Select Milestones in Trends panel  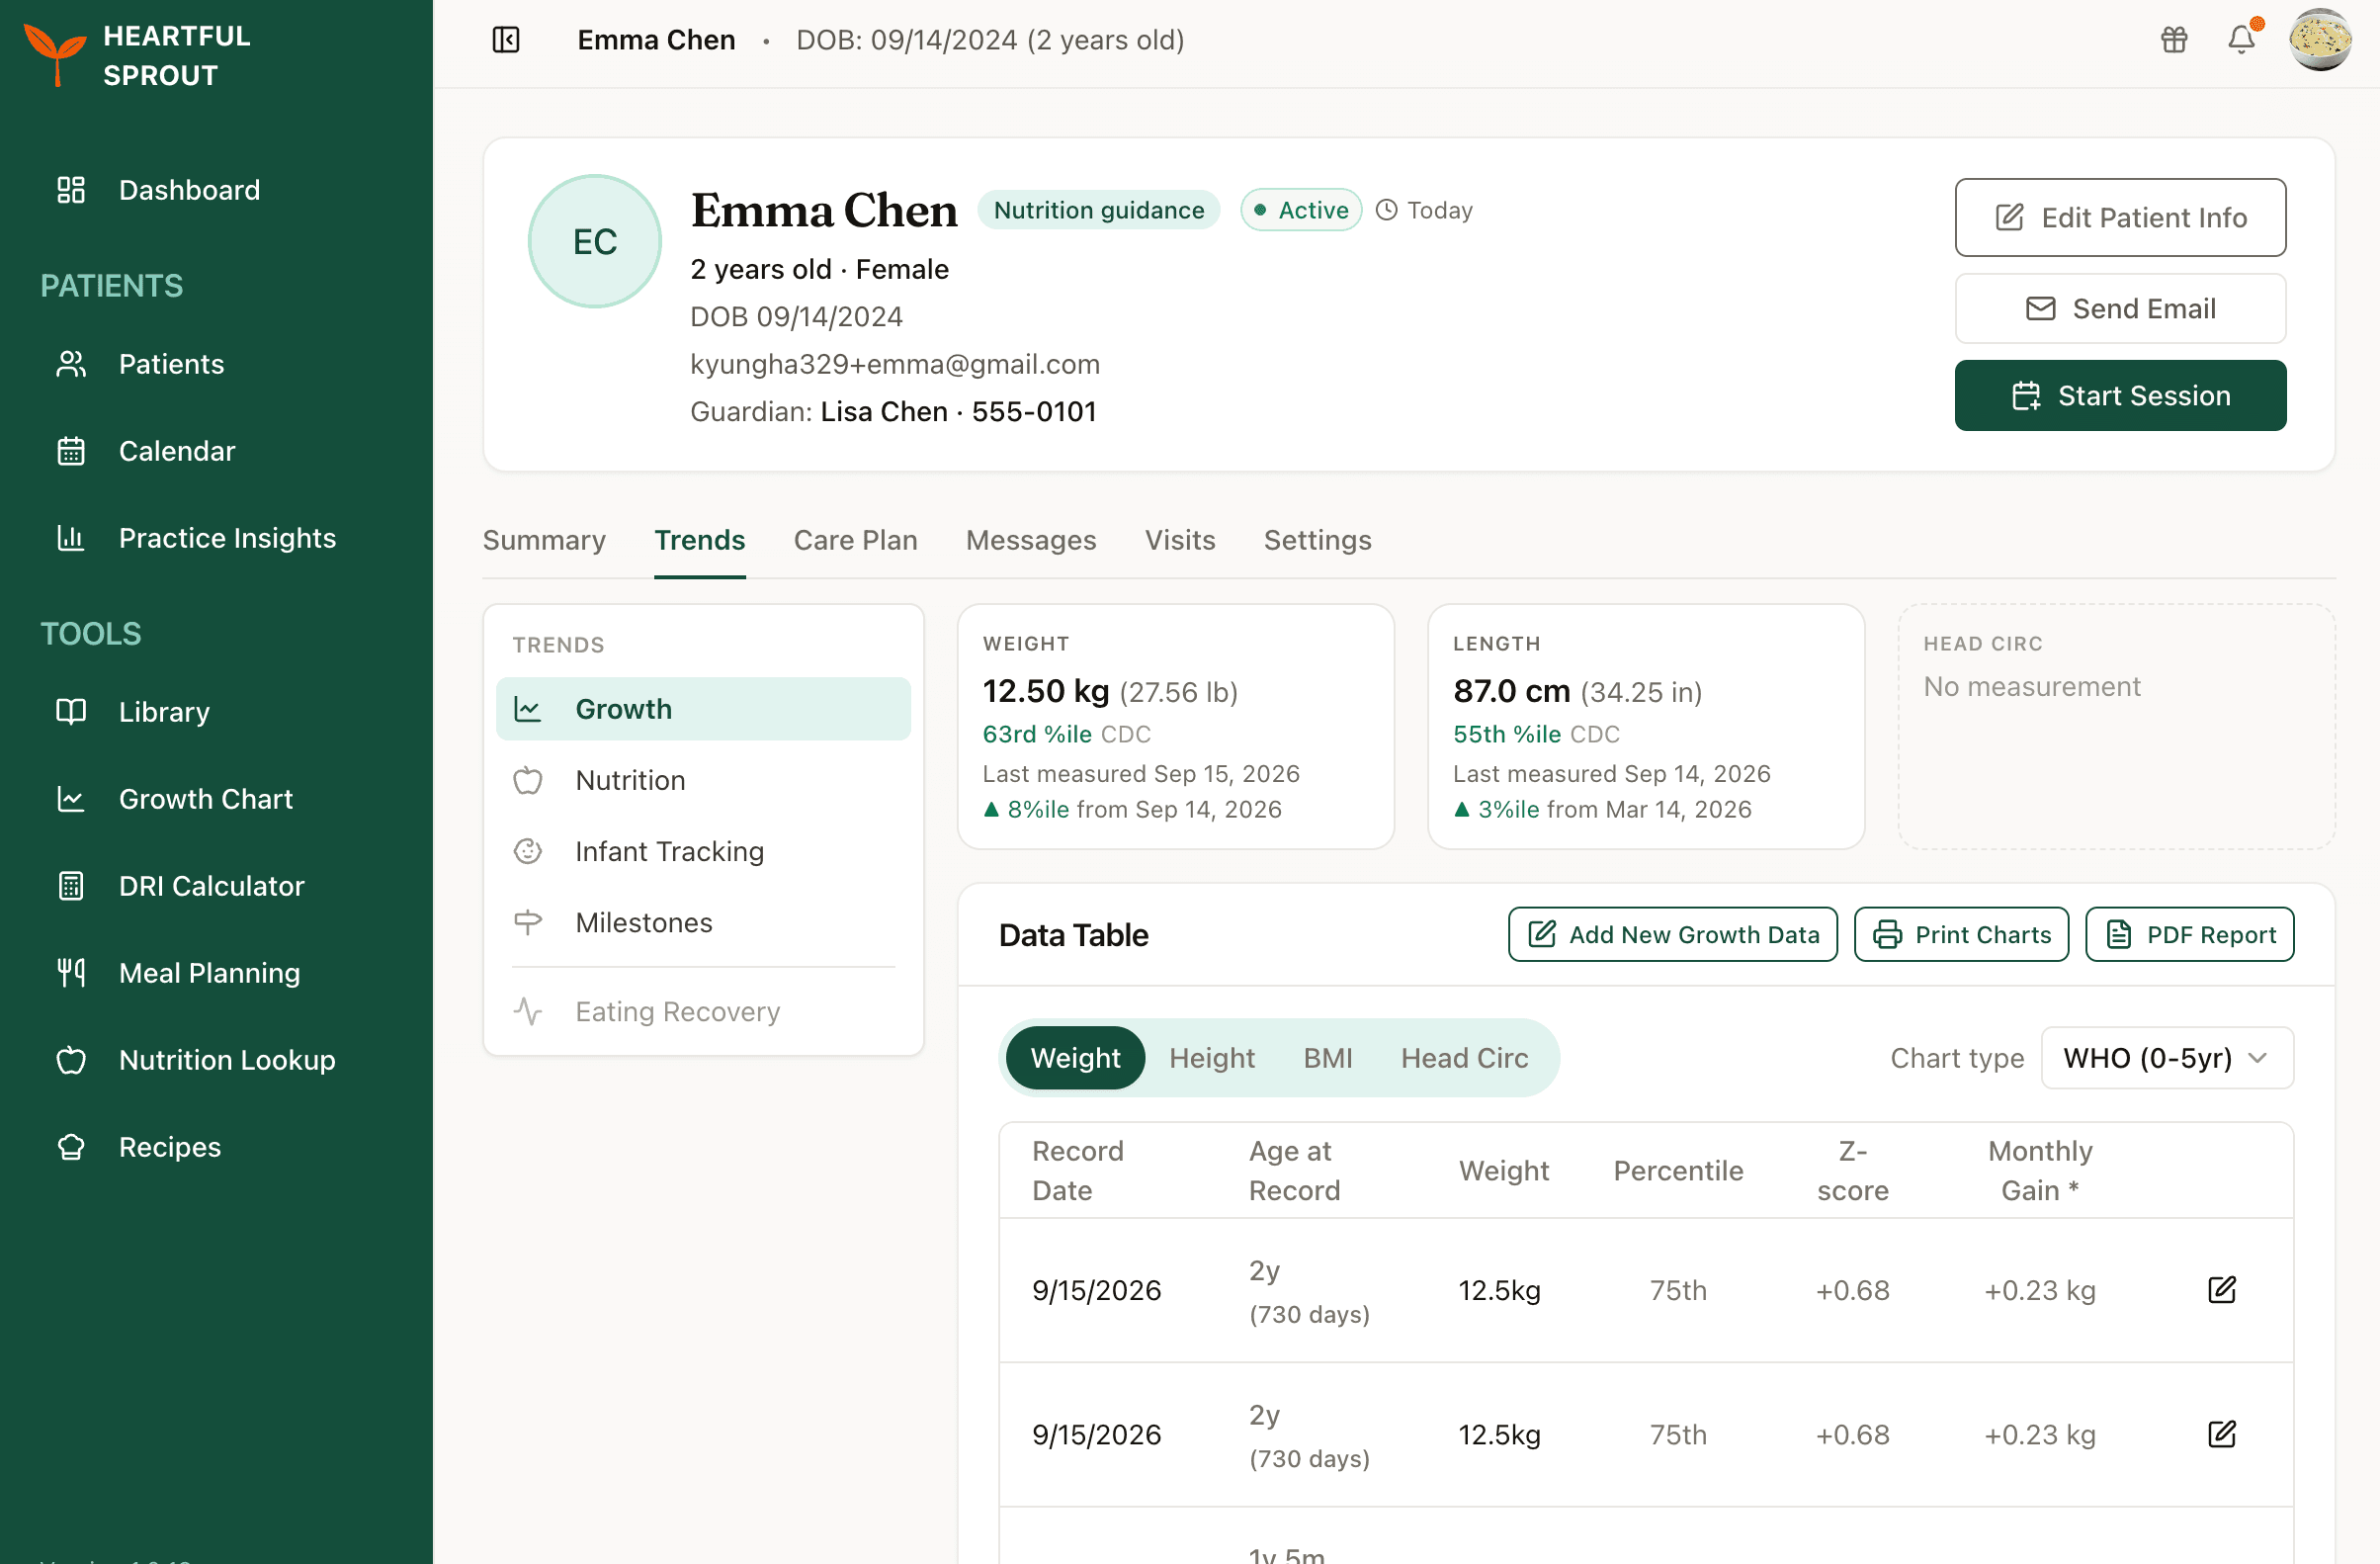[x=703, y=922]
